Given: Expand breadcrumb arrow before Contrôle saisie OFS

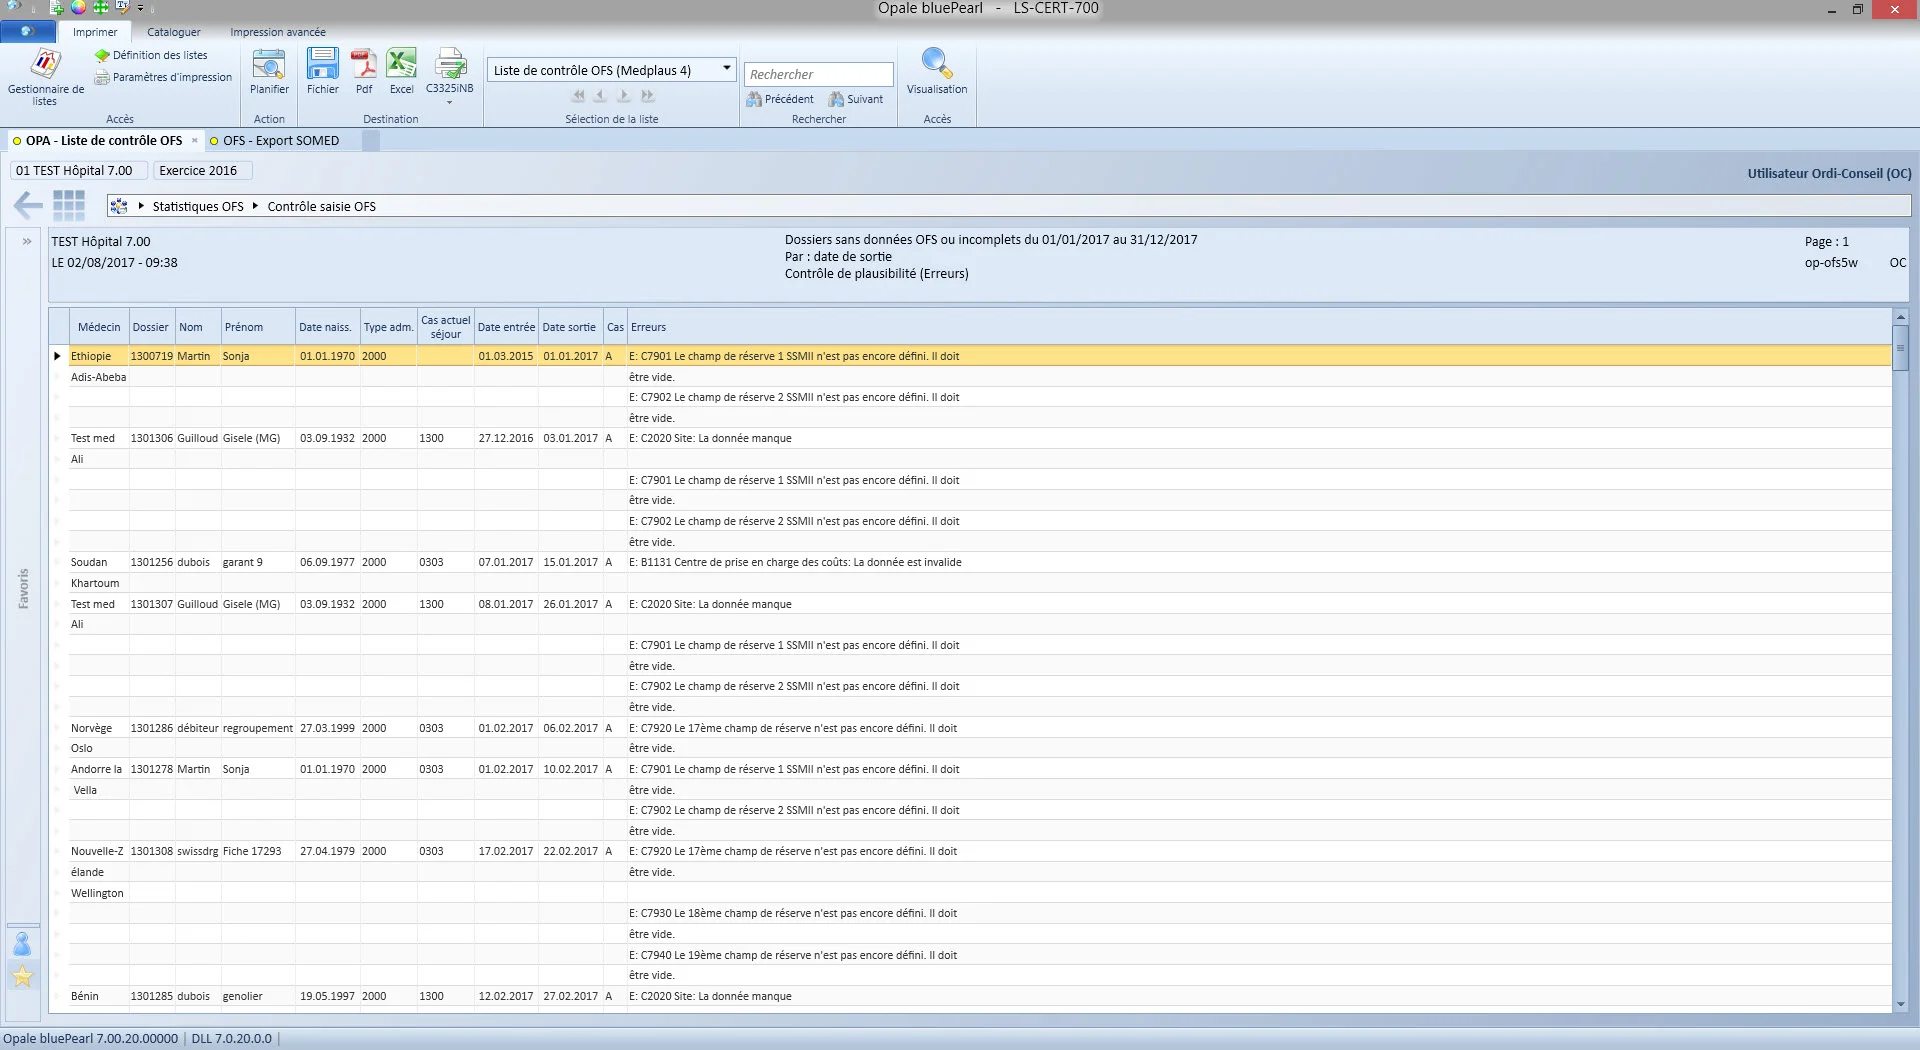Looking at the screenshot, I should (255, 206).
